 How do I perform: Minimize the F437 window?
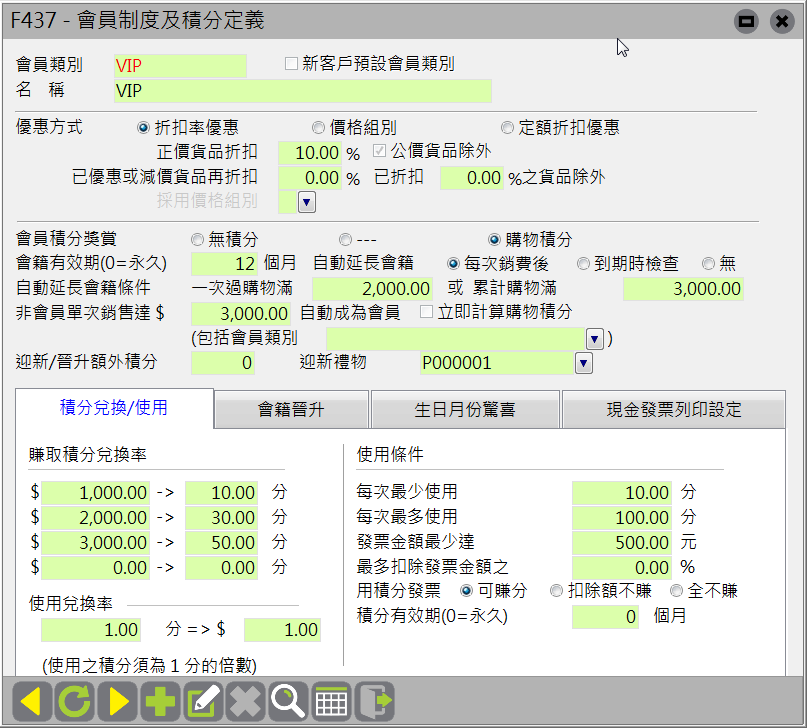(746, 21)
